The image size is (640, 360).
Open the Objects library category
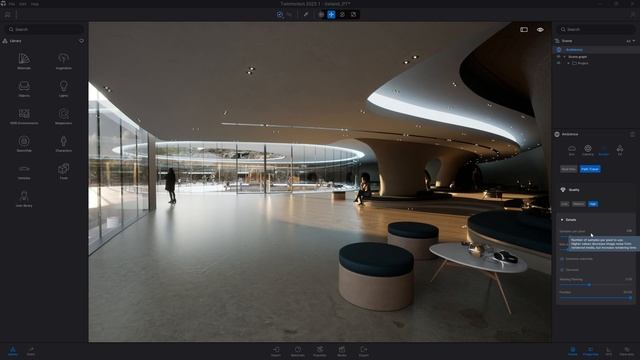coord(24,89)
